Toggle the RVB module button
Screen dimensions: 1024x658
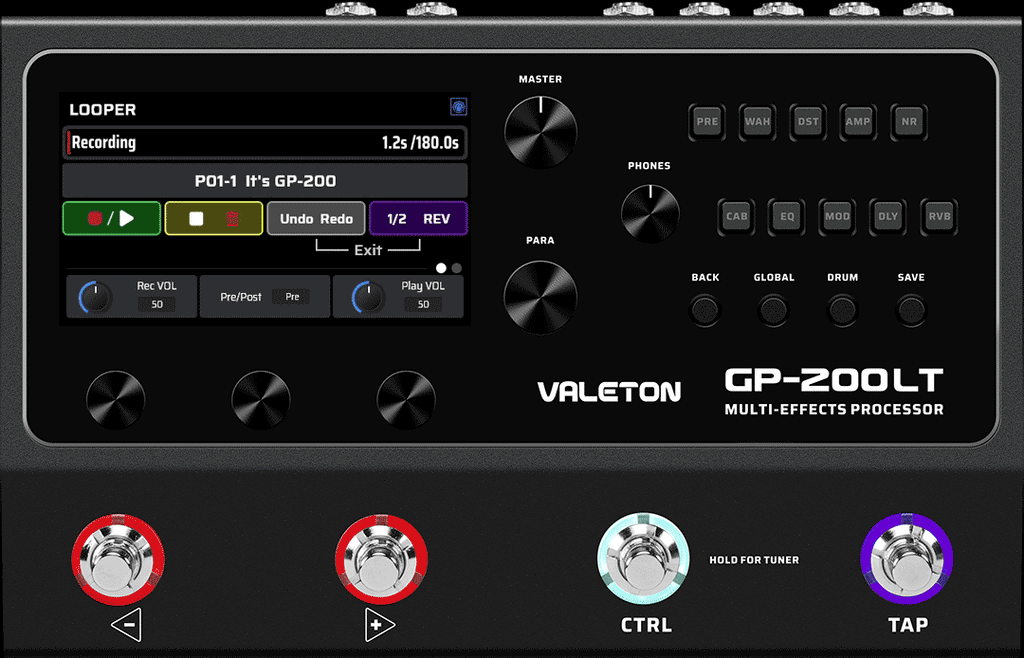point(939,217)
